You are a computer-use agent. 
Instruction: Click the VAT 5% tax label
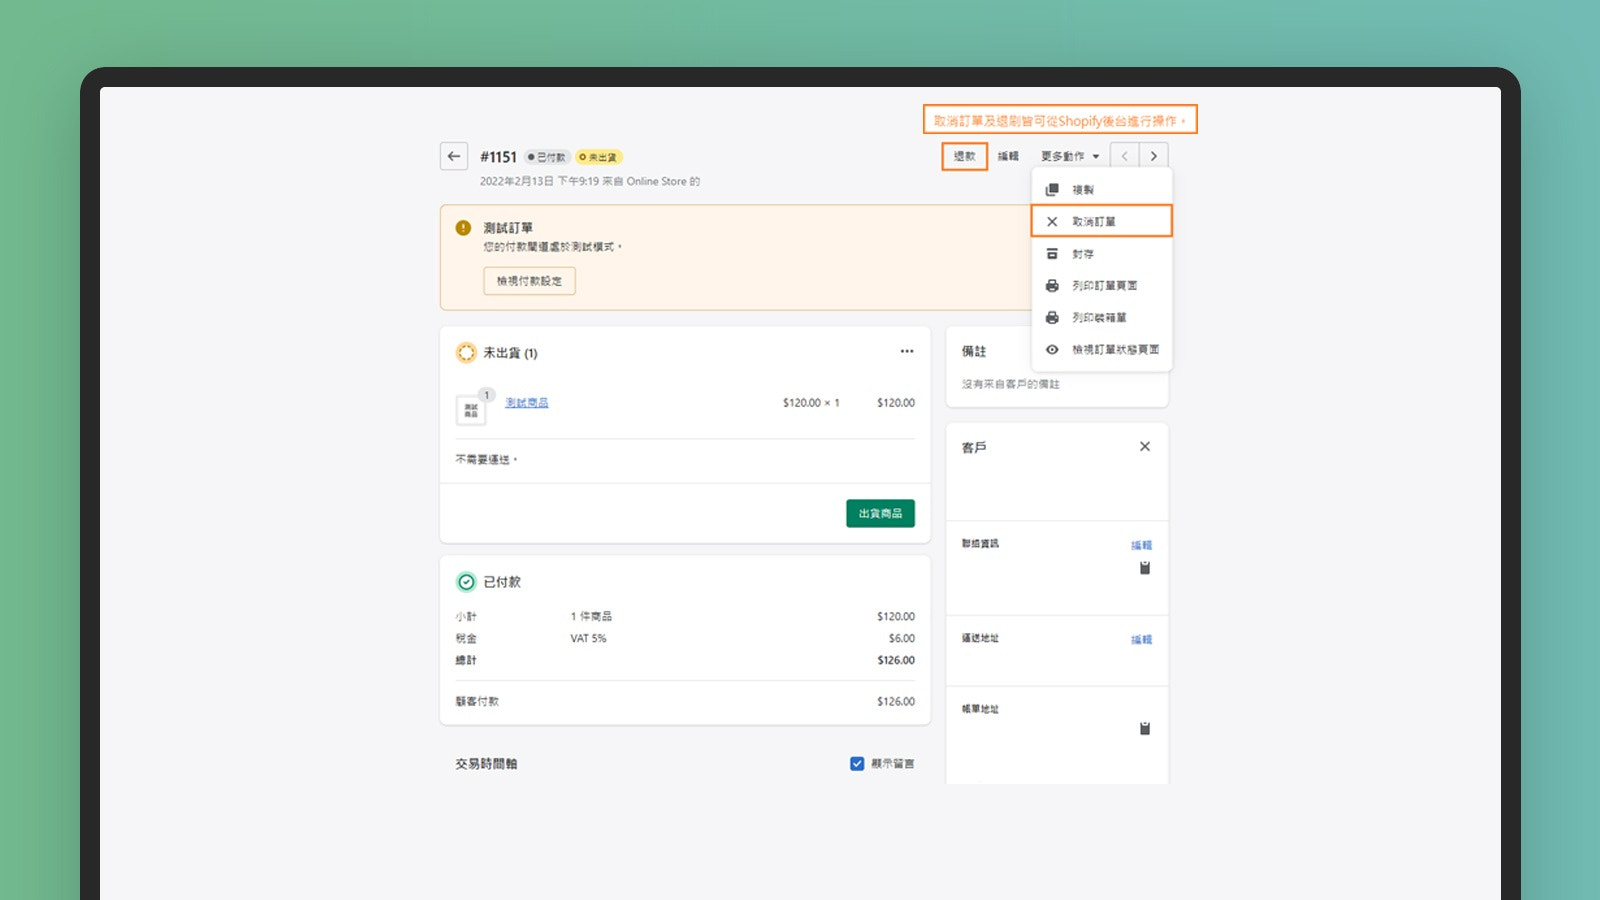click(589, 638)
